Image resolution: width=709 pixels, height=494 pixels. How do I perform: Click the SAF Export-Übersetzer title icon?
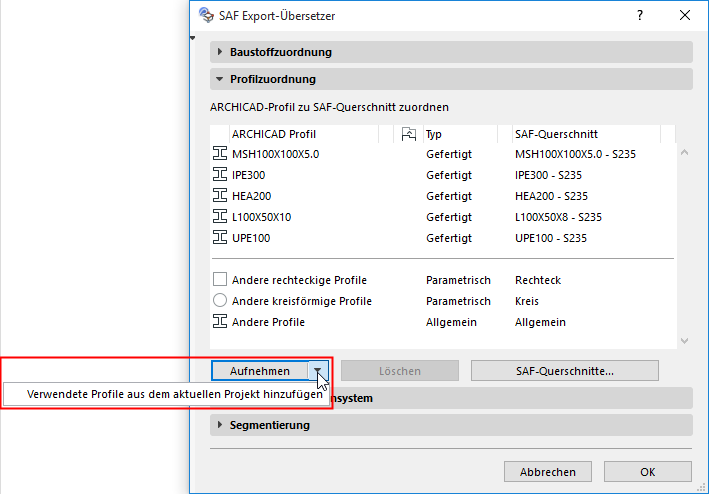click(x=206, y=15)
